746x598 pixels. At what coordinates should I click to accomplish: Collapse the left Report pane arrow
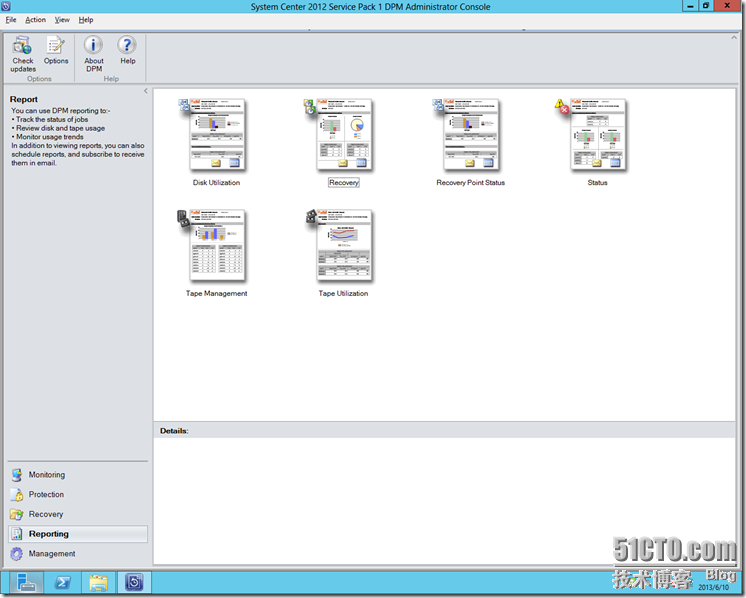click(146, 91)
